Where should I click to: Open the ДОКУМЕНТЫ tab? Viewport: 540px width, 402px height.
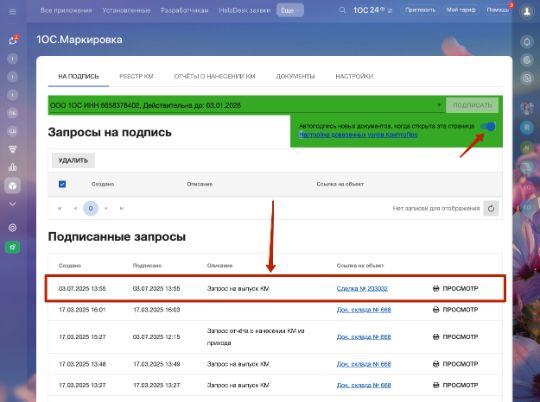tap(295, 76)
